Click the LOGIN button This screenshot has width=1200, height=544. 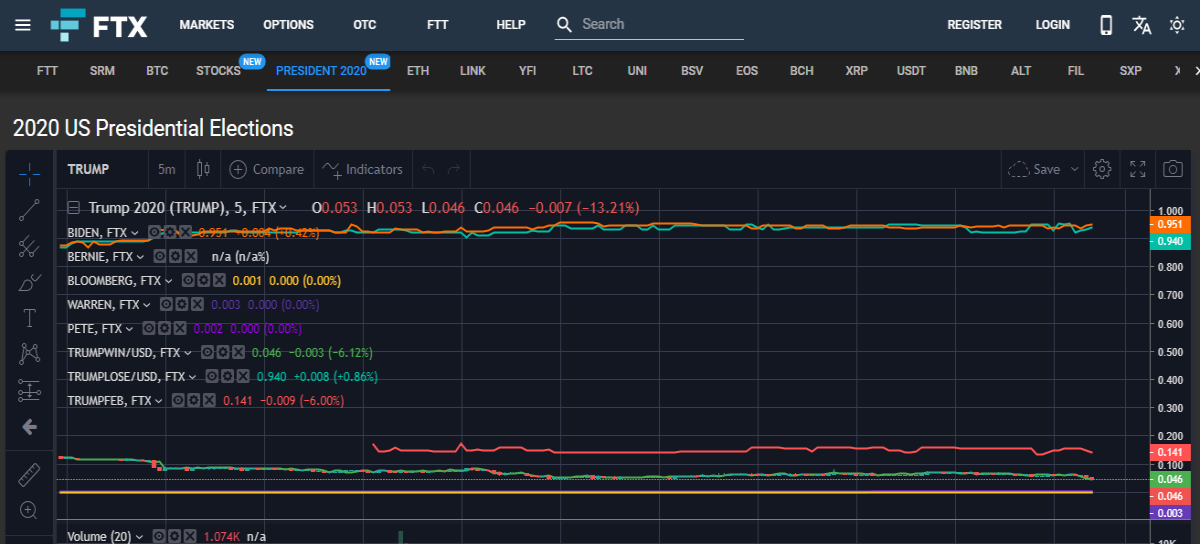[x=1052, y=25]
